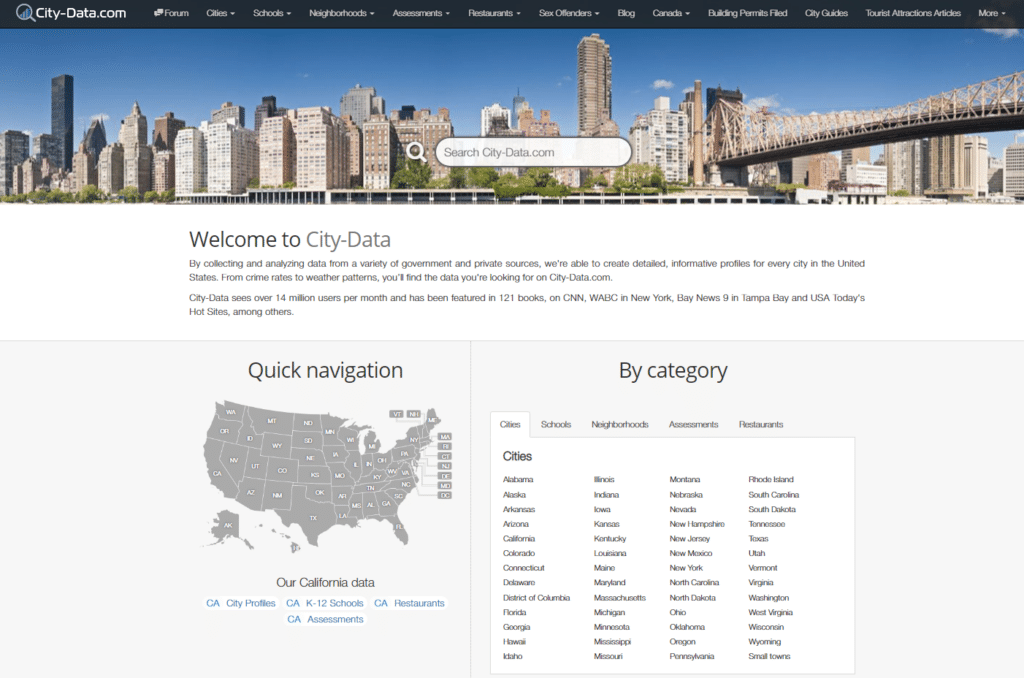The height and width of the screenshot is (678, 1024).
Task: Open the More dropdown at far right
Action: 990,13
